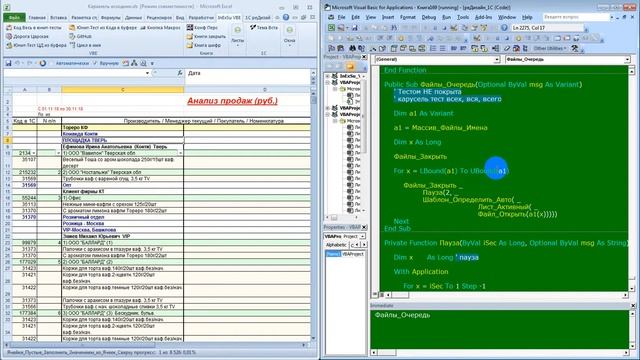This screenshot has height=360, width=640.
Task: Open the filter dropdown in cell A10
Action: 33,153
